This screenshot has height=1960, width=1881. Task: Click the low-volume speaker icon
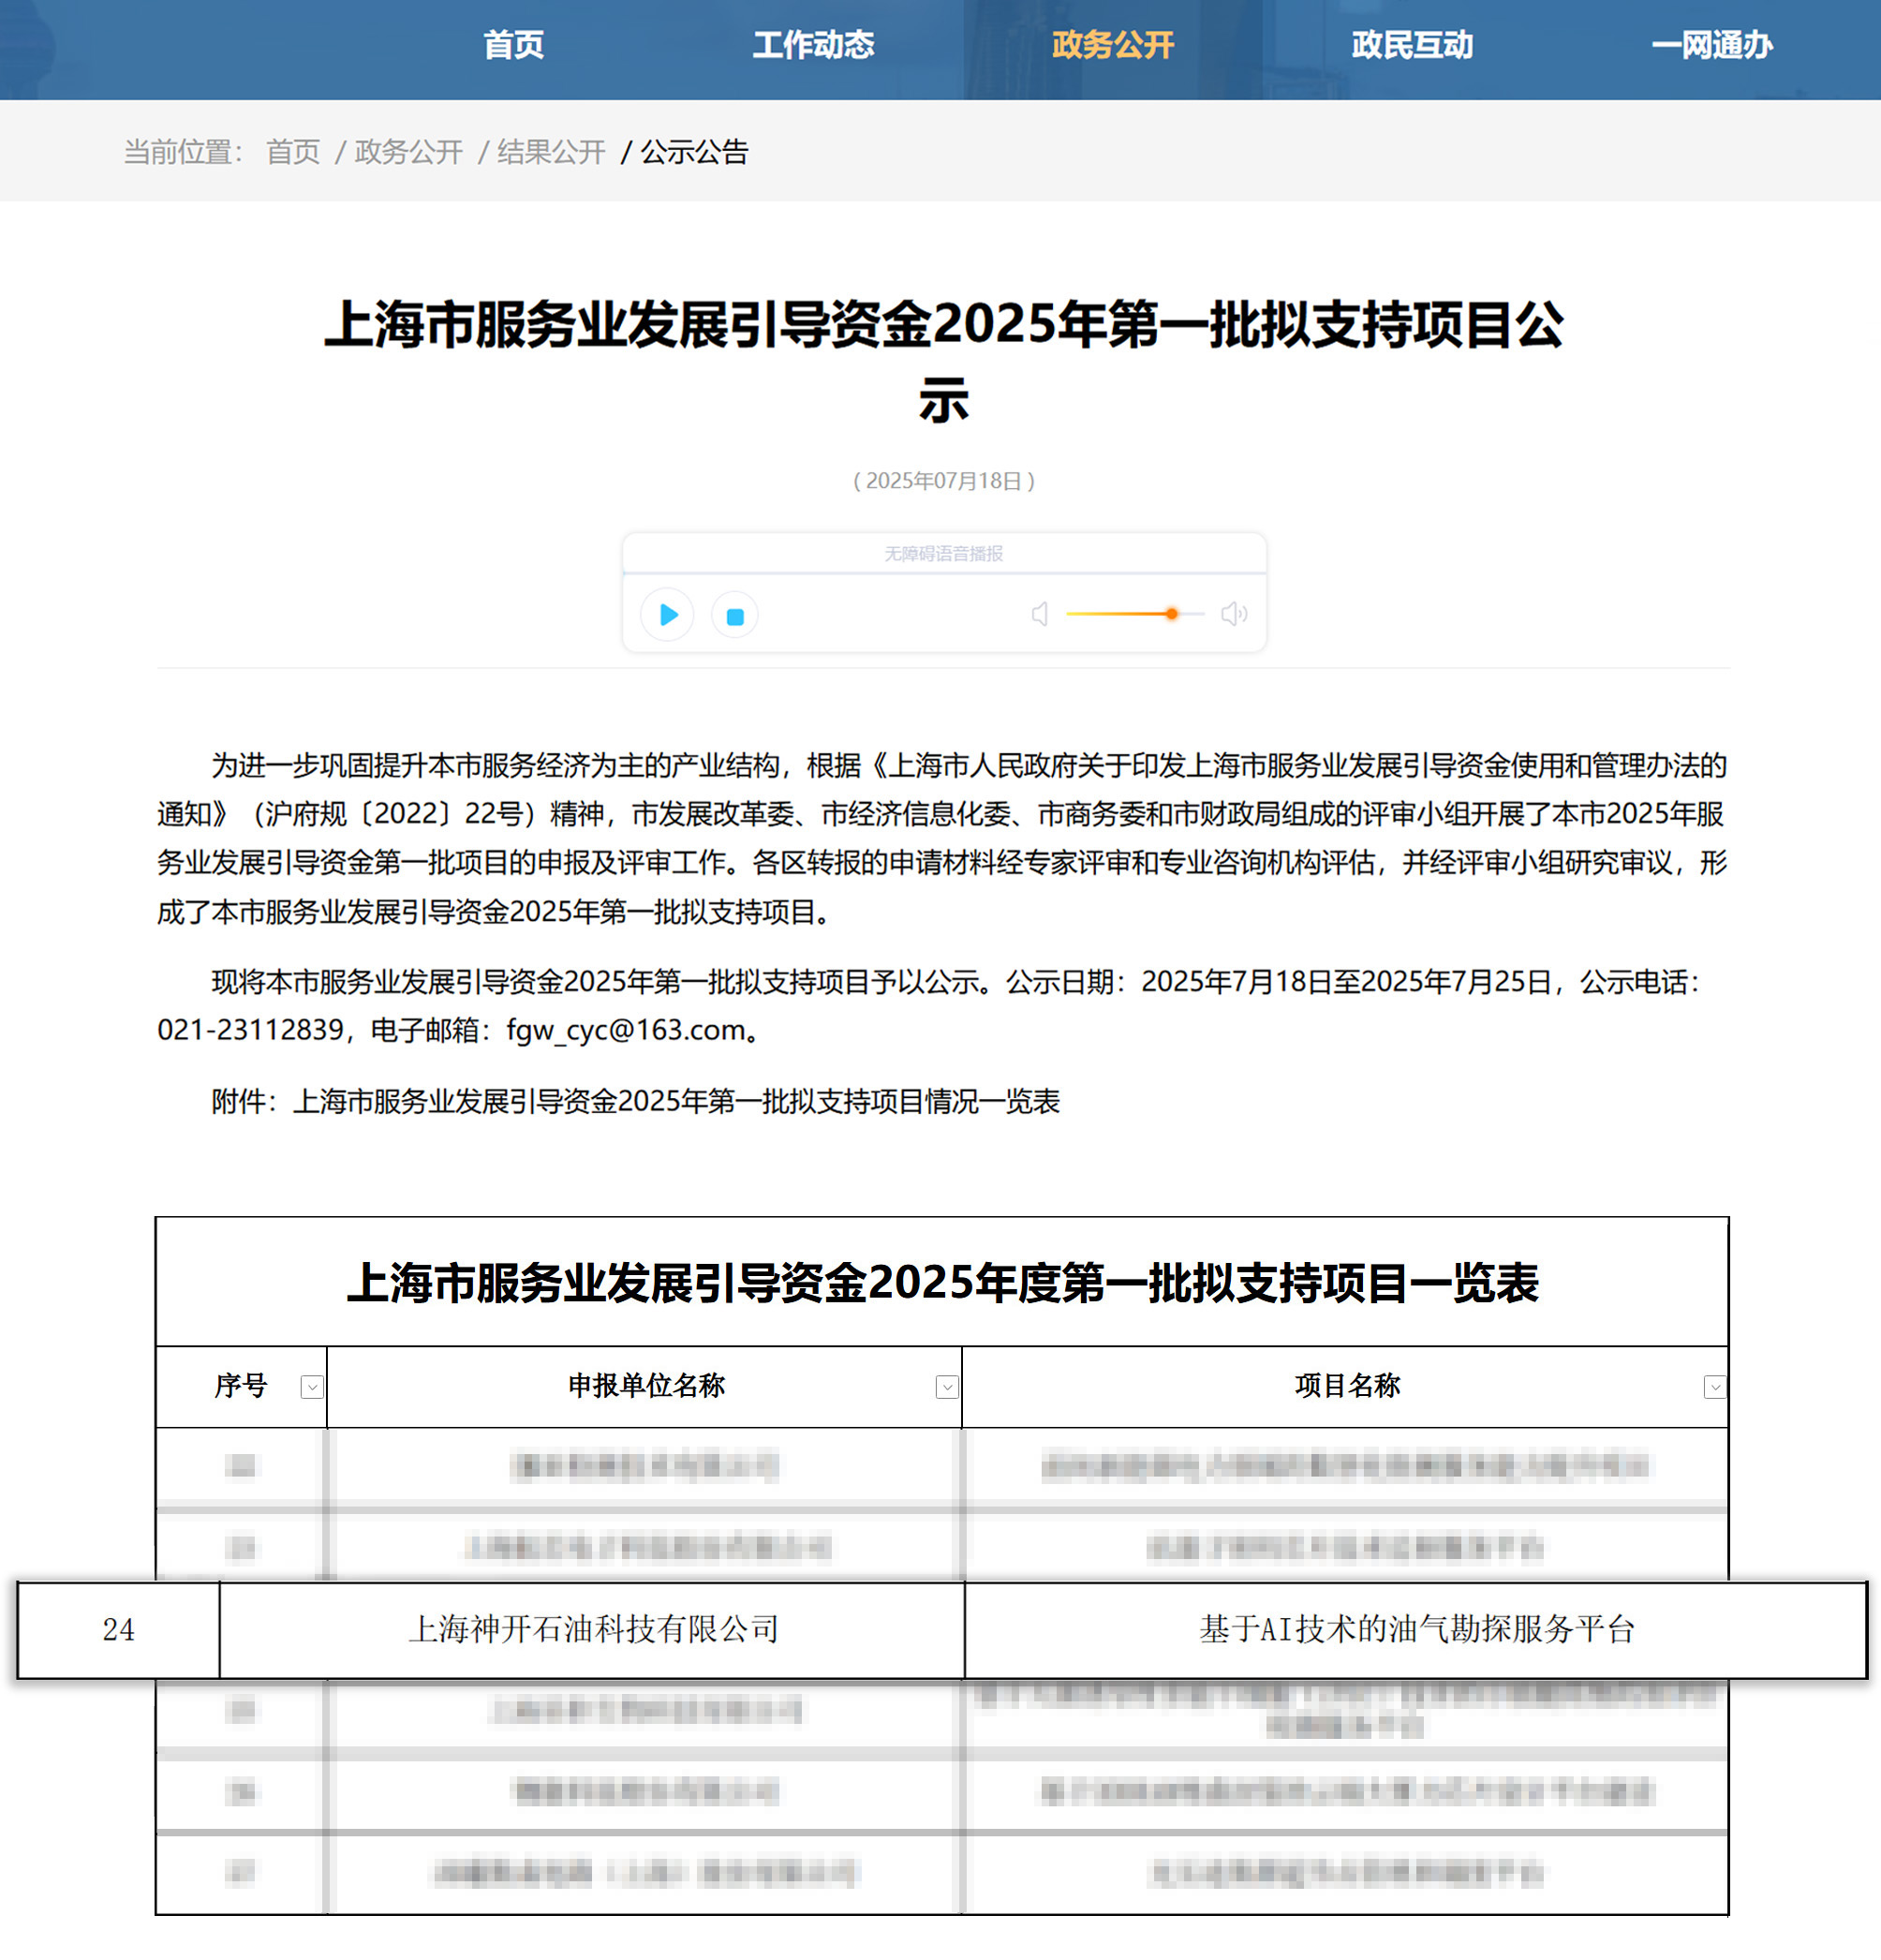pyautogui.click(x=1040, y=614)
